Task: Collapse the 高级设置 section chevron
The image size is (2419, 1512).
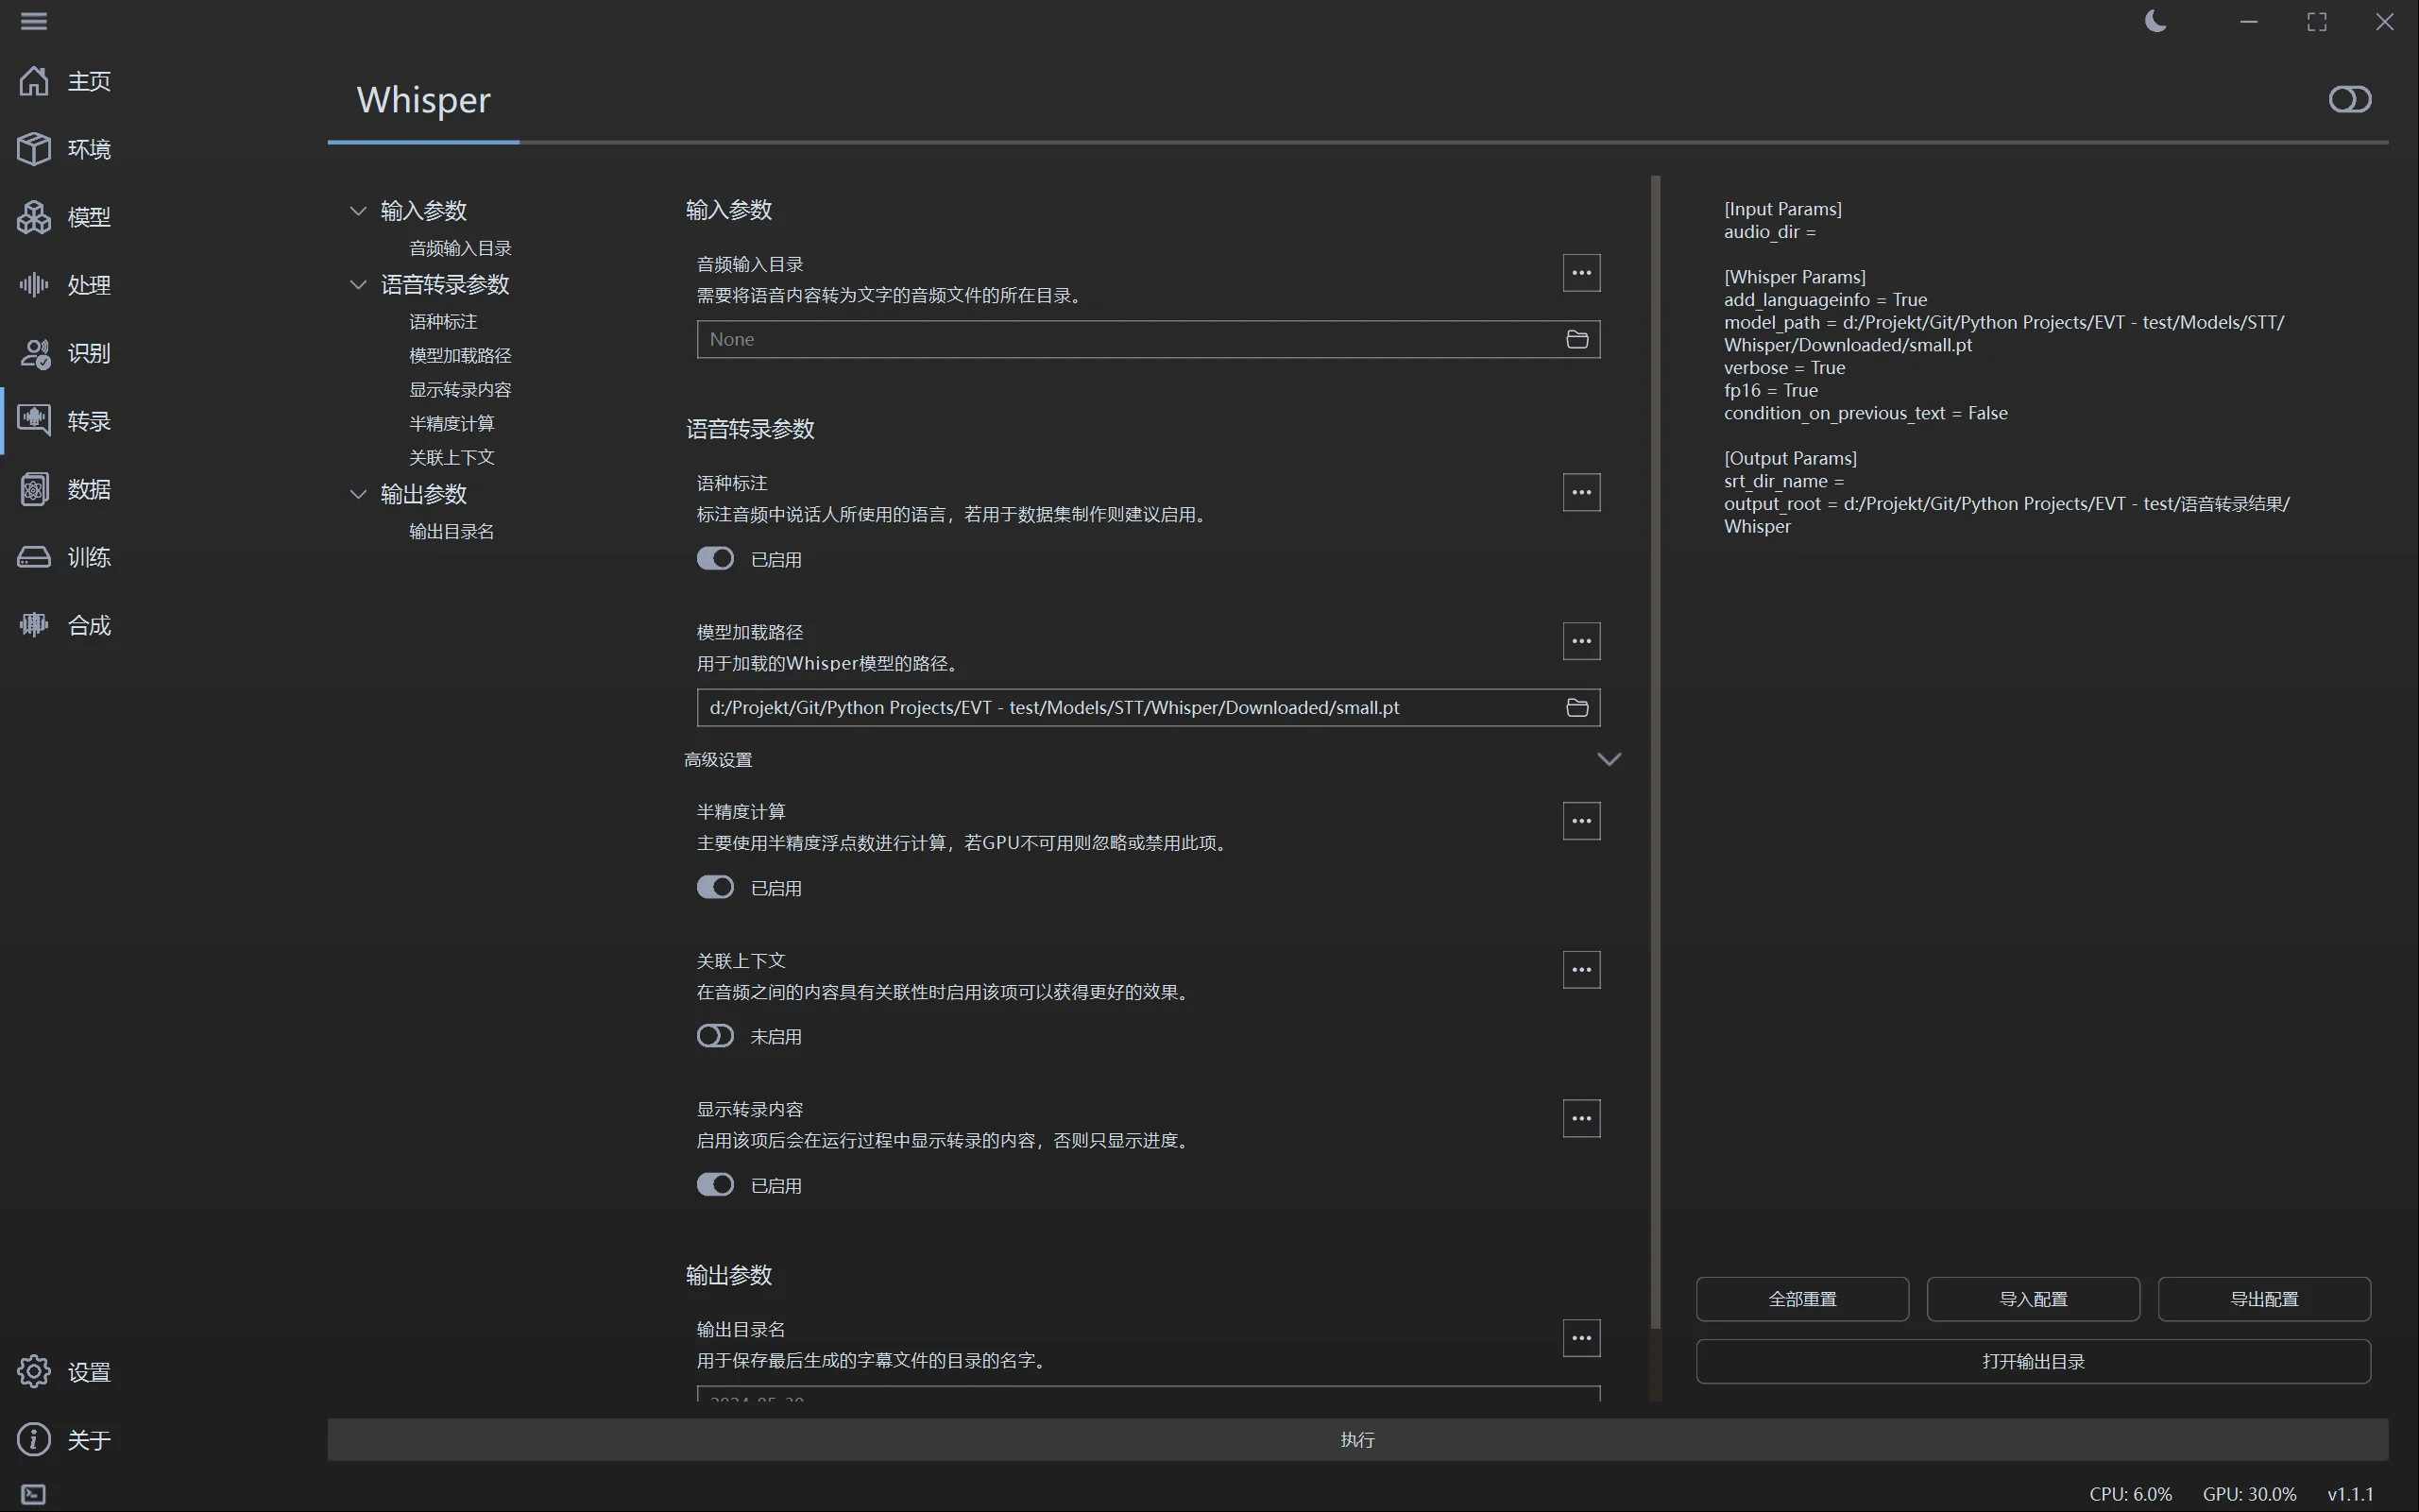Action: [x=1609, y=760]
